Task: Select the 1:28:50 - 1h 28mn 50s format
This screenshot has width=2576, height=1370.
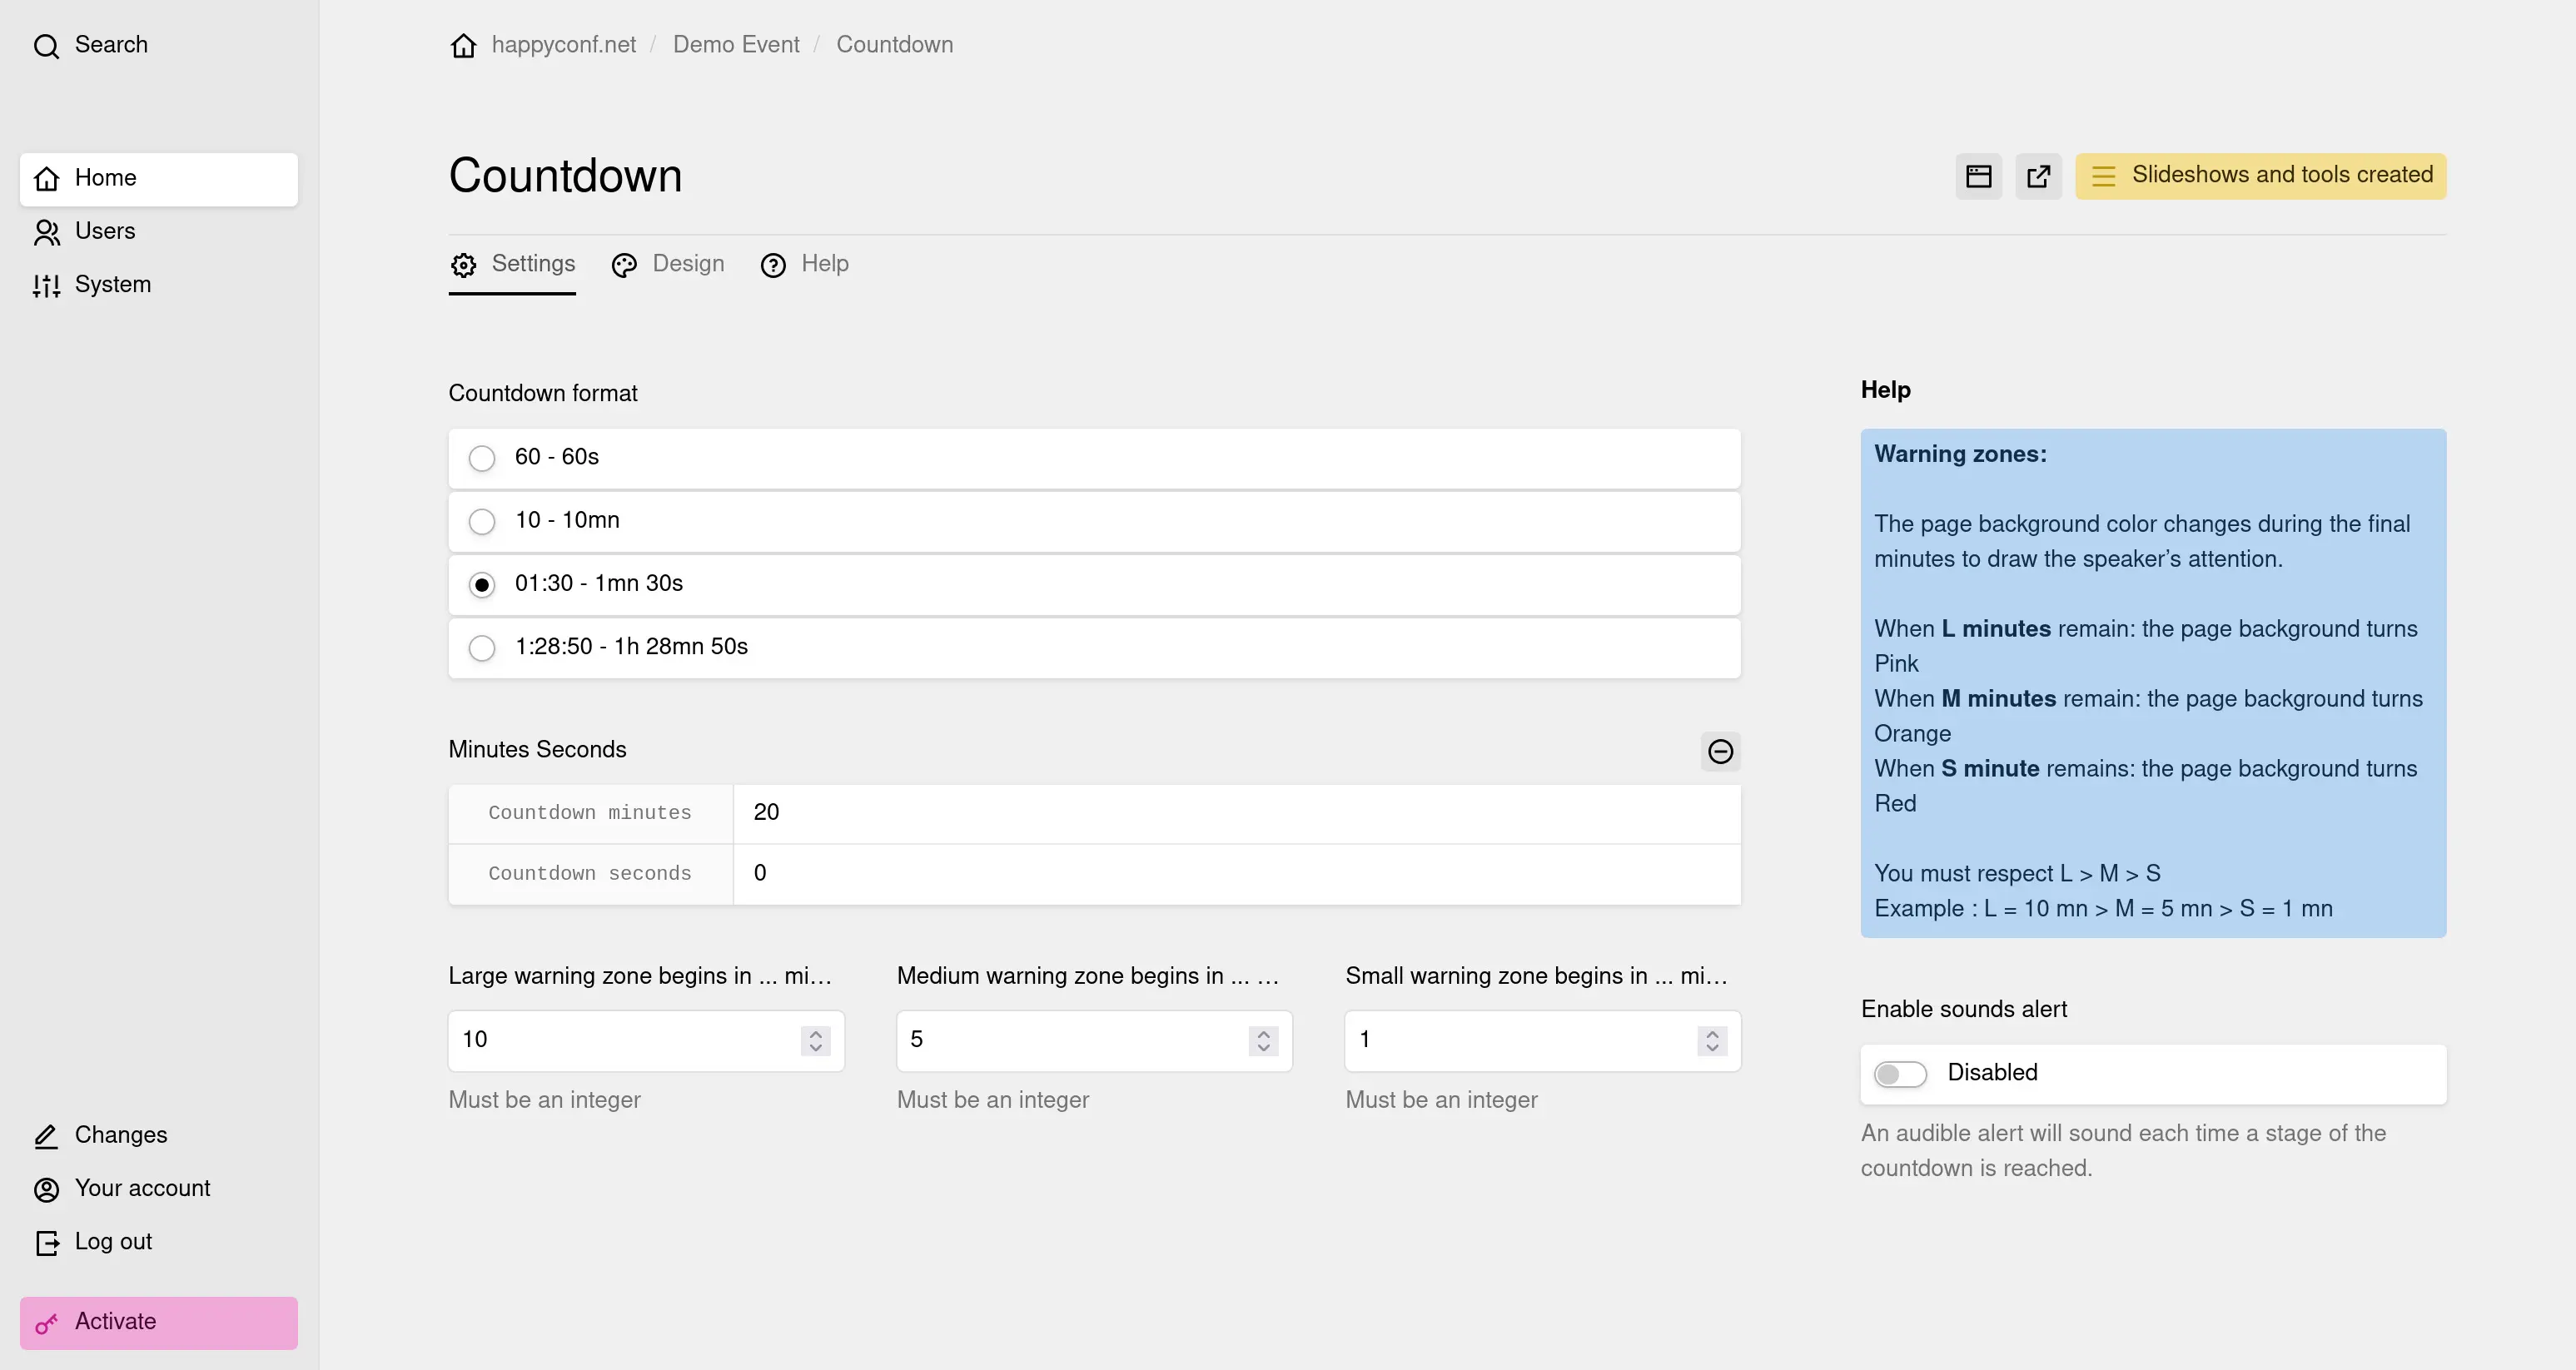Action: click(1094, 647)
